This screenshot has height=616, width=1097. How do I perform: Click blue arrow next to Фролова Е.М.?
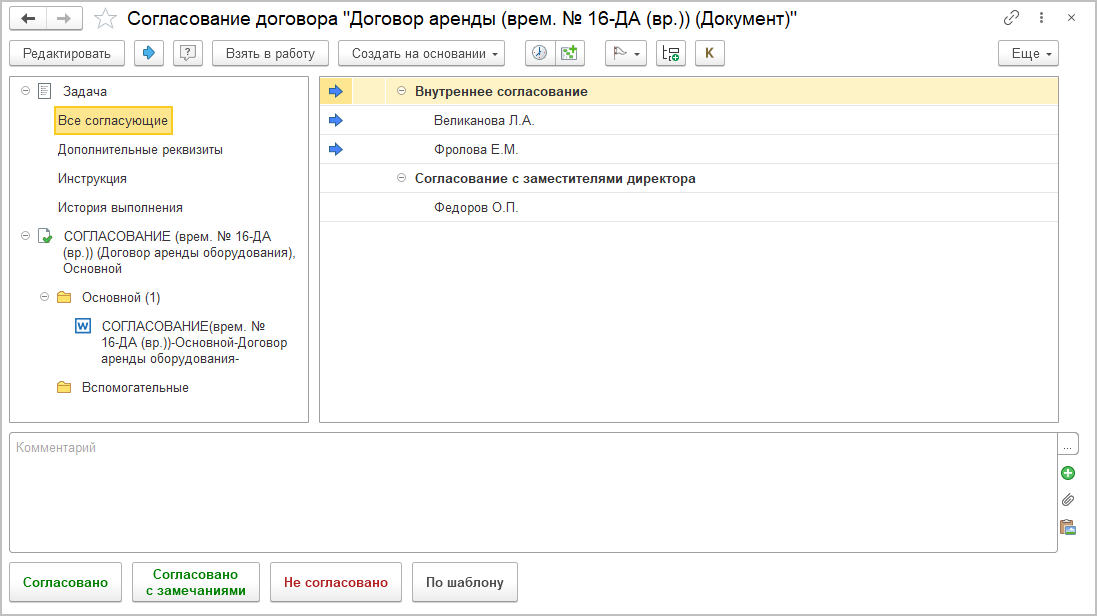point(336,149)
